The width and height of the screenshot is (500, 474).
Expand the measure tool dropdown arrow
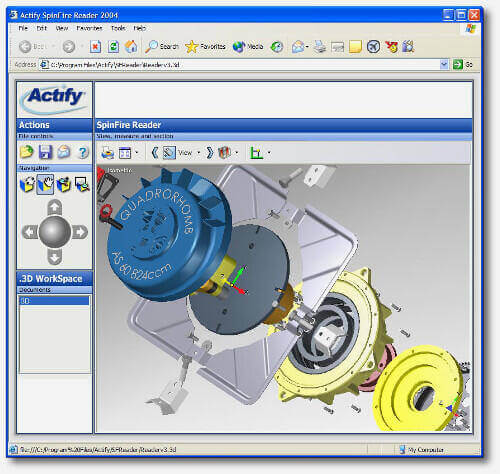pos(269,153)
